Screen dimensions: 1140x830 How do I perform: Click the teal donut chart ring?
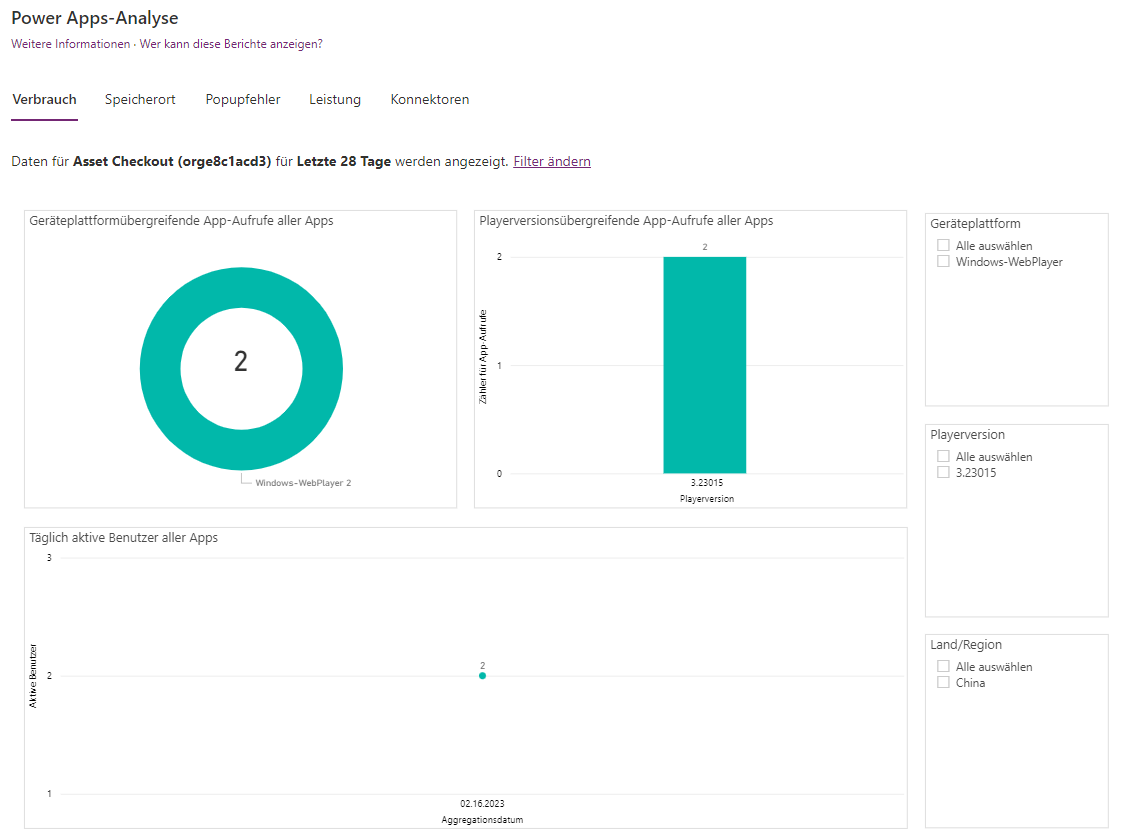(x=160, y=368)
